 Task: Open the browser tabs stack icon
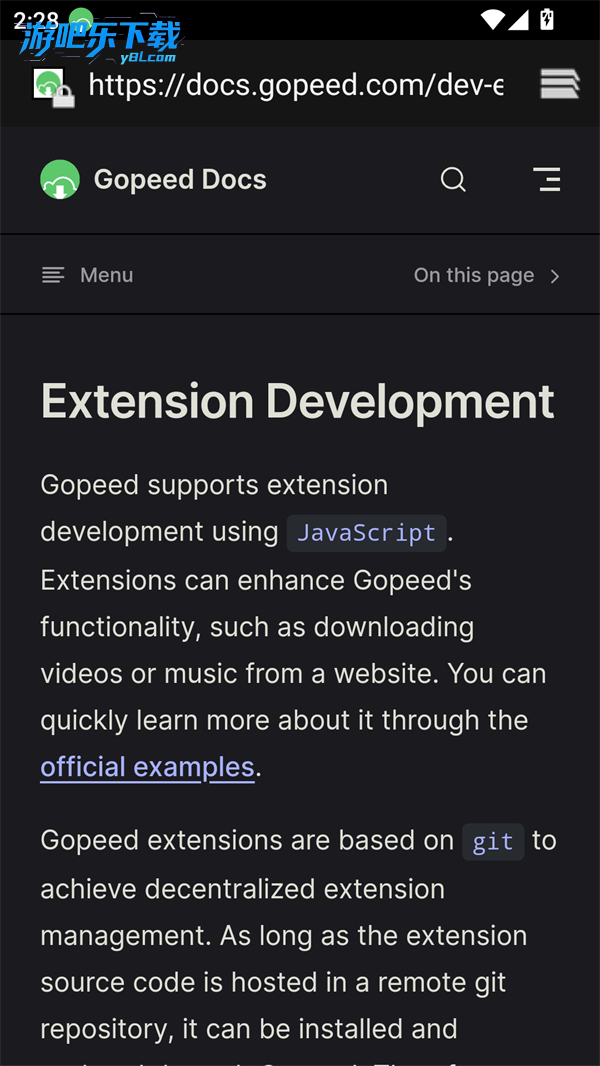pyautogui.click(x=560, y=84)
